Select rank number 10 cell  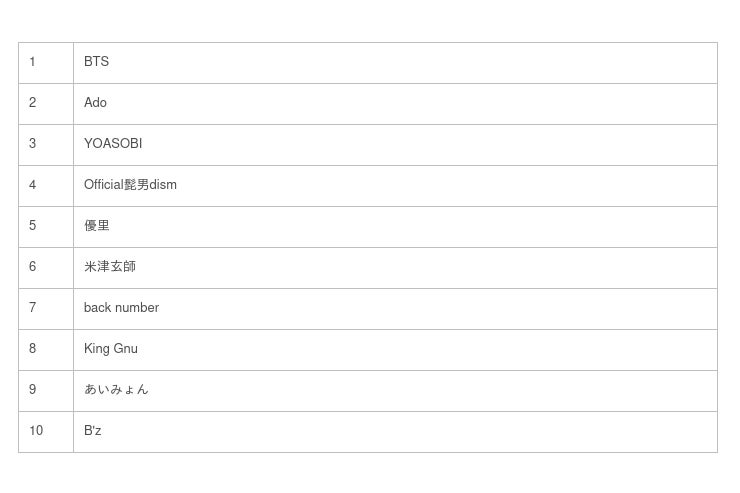(x=37, y=431)
